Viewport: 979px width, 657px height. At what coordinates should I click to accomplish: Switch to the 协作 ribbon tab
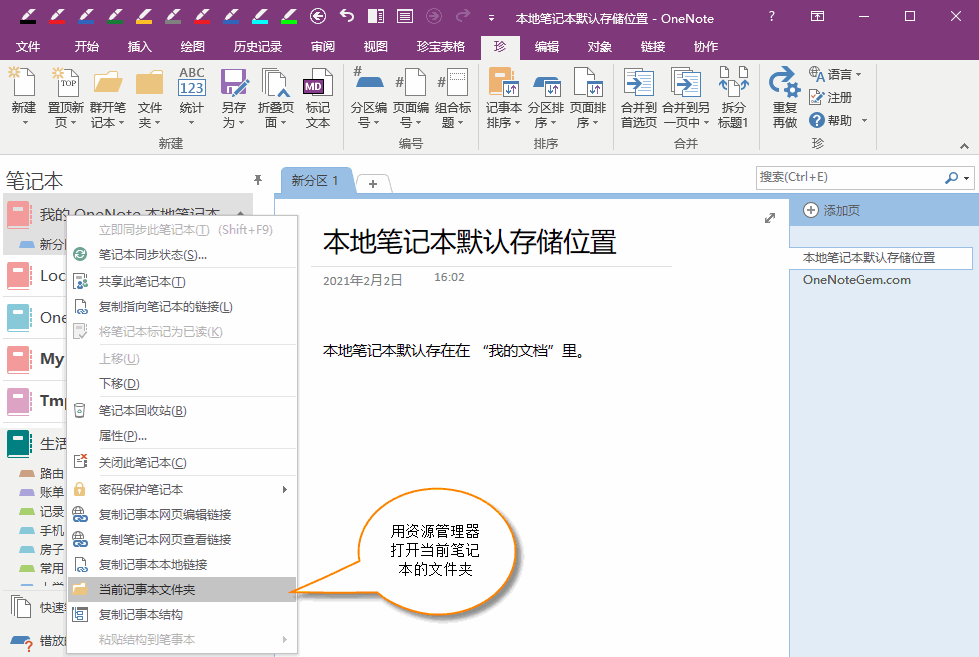click(x=706, y=47)
